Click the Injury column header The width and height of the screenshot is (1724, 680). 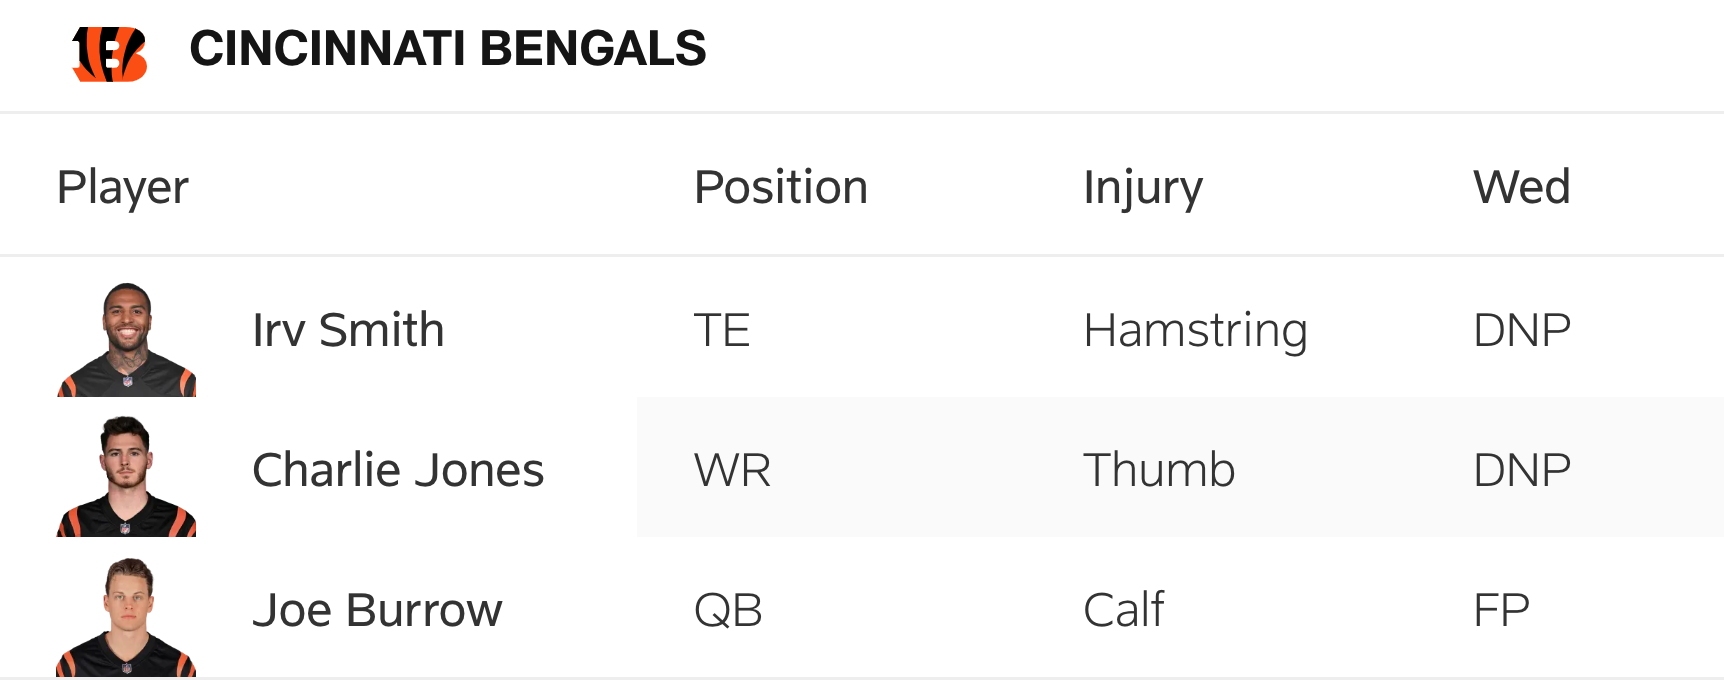(x=1142, y=187)
